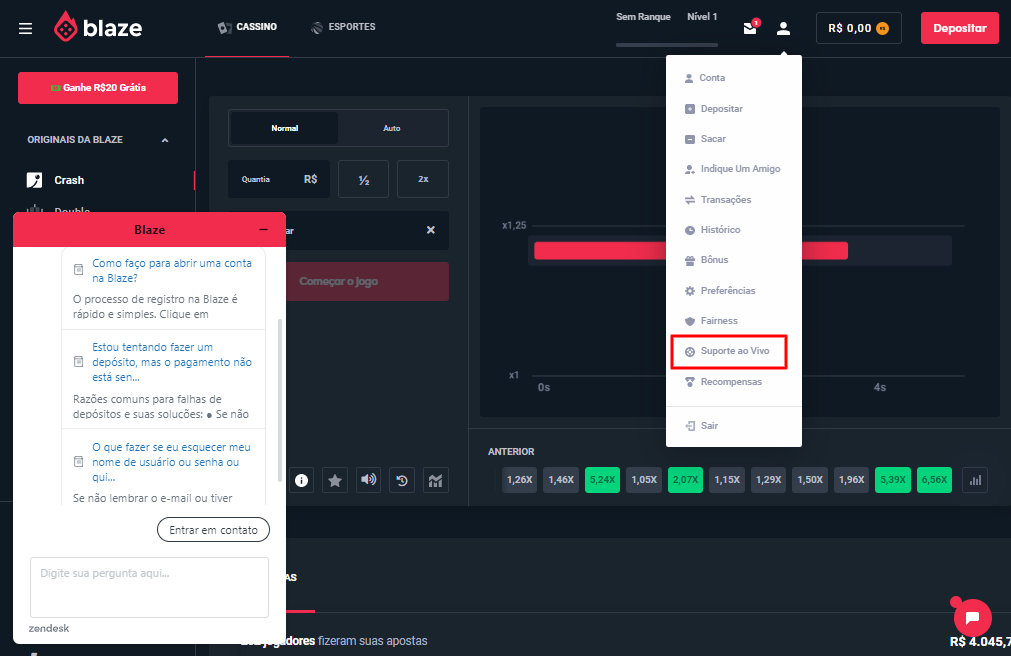Screen dimensions: 1011x656
Task: Collapse the Originais da Blaze section
Action: tap(164, 140)
